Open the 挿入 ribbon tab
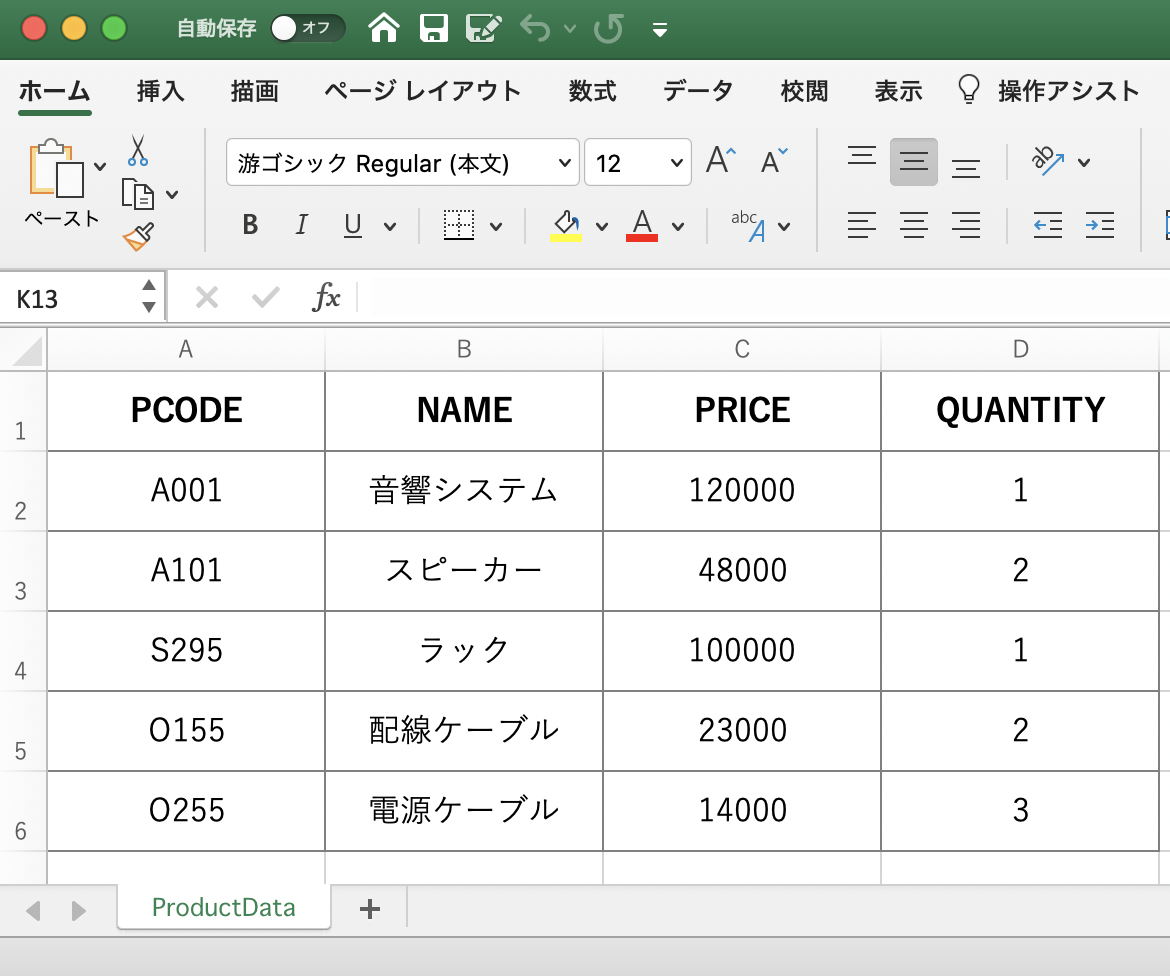 click(160, 91)
